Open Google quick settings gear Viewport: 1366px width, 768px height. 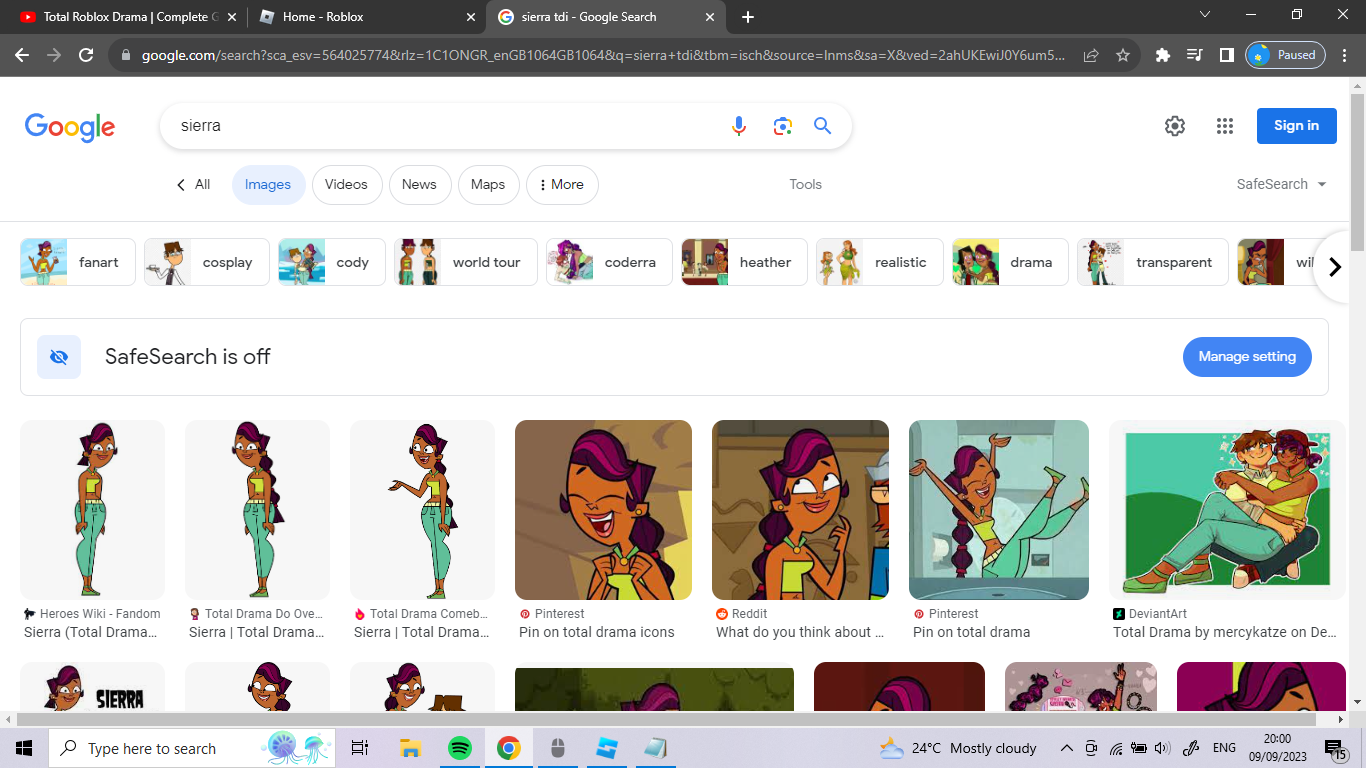1175,126
